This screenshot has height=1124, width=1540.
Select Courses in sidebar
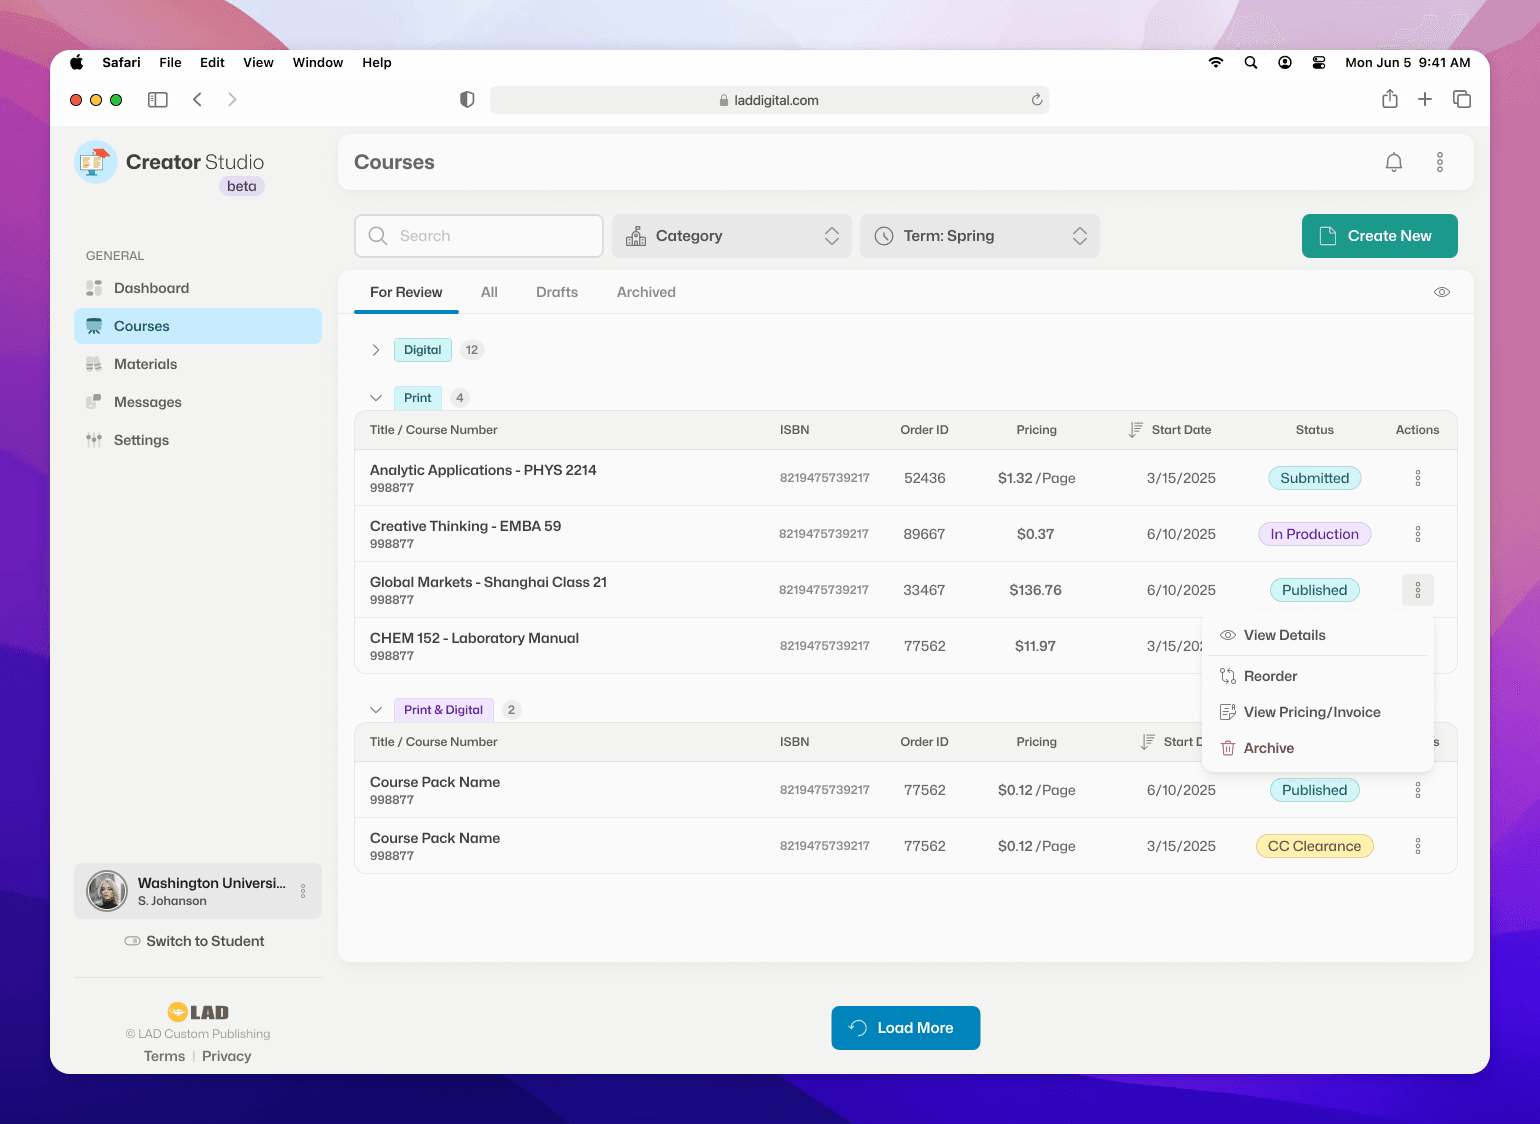click(x=198, y=326)
